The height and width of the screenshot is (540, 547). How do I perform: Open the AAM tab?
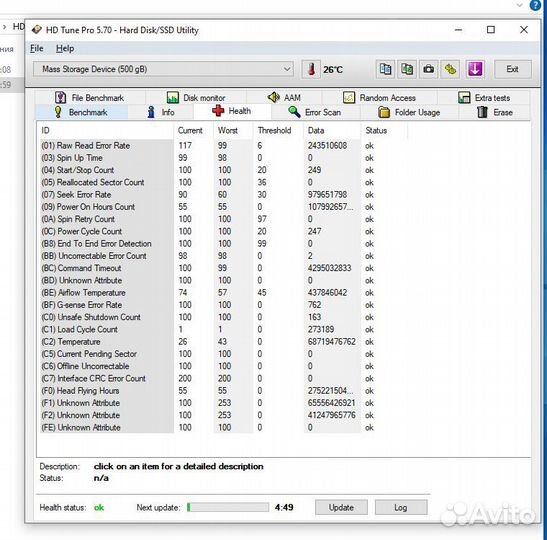284,98
